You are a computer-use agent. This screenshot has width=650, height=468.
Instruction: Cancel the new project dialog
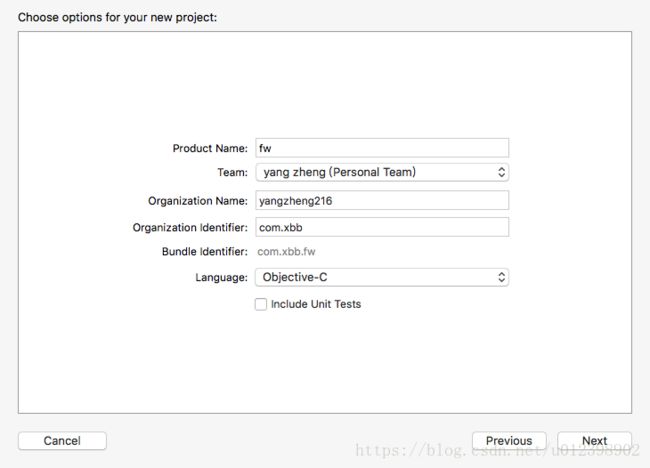click(x=62, y=441)
